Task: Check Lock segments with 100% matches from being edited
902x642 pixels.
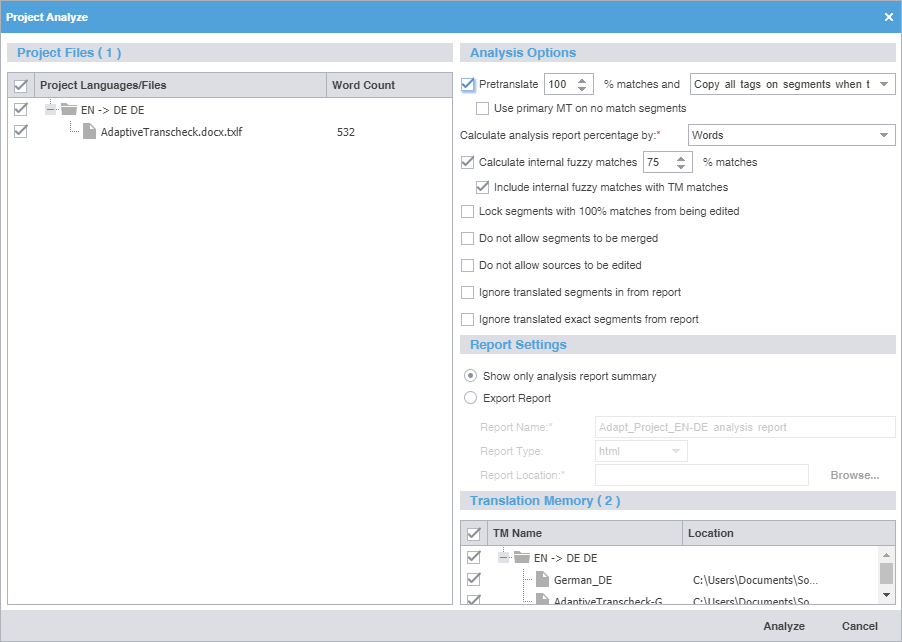Action: (466, 211)
